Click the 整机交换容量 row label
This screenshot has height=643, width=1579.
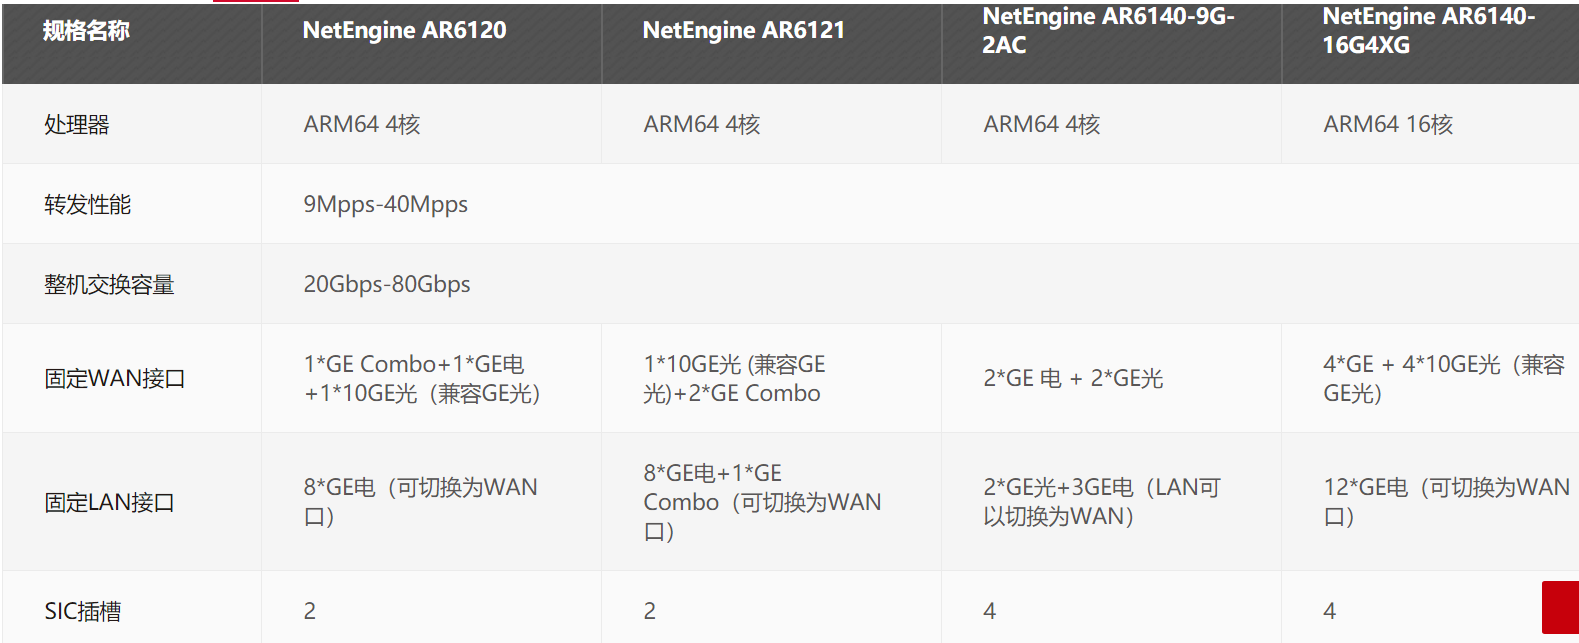tap(109, 285)
